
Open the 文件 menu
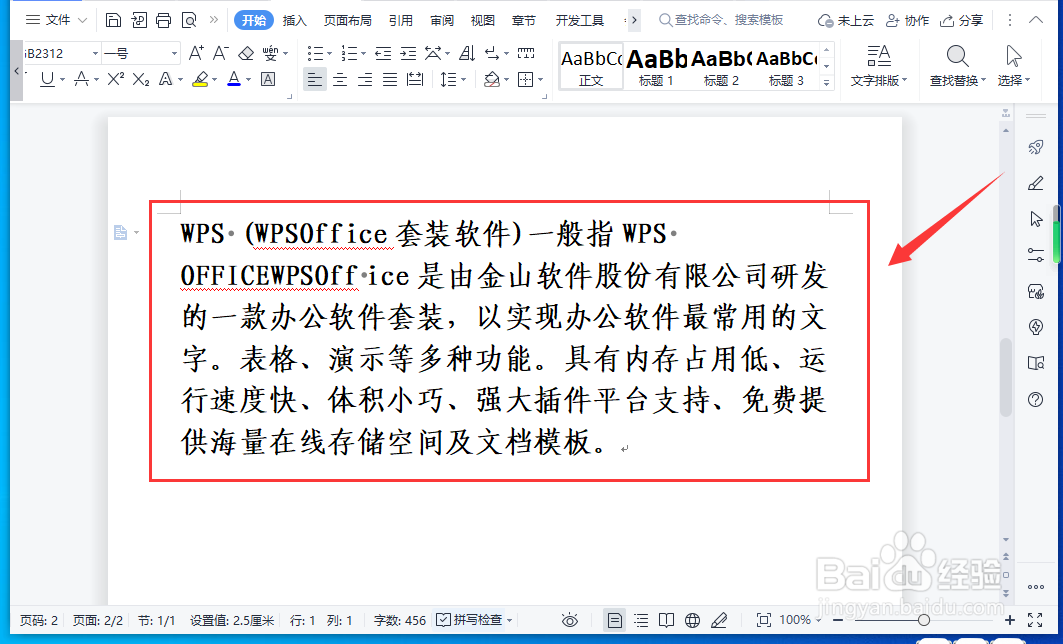(x=57, y=20)
